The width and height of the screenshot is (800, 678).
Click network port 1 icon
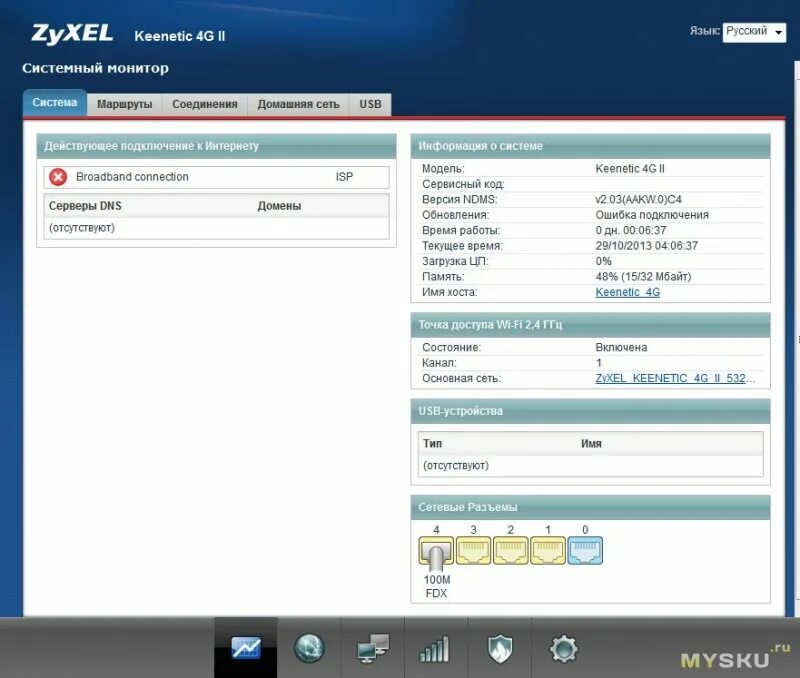click(x=548, y=550)
